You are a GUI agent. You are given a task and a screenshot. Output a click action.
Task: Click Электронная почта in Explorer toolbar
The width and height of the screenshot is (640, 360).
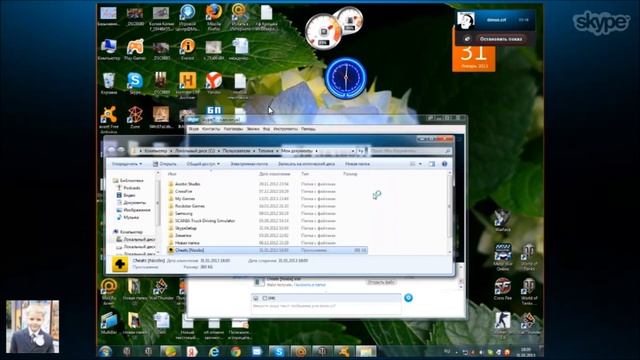tap(249, 164)
